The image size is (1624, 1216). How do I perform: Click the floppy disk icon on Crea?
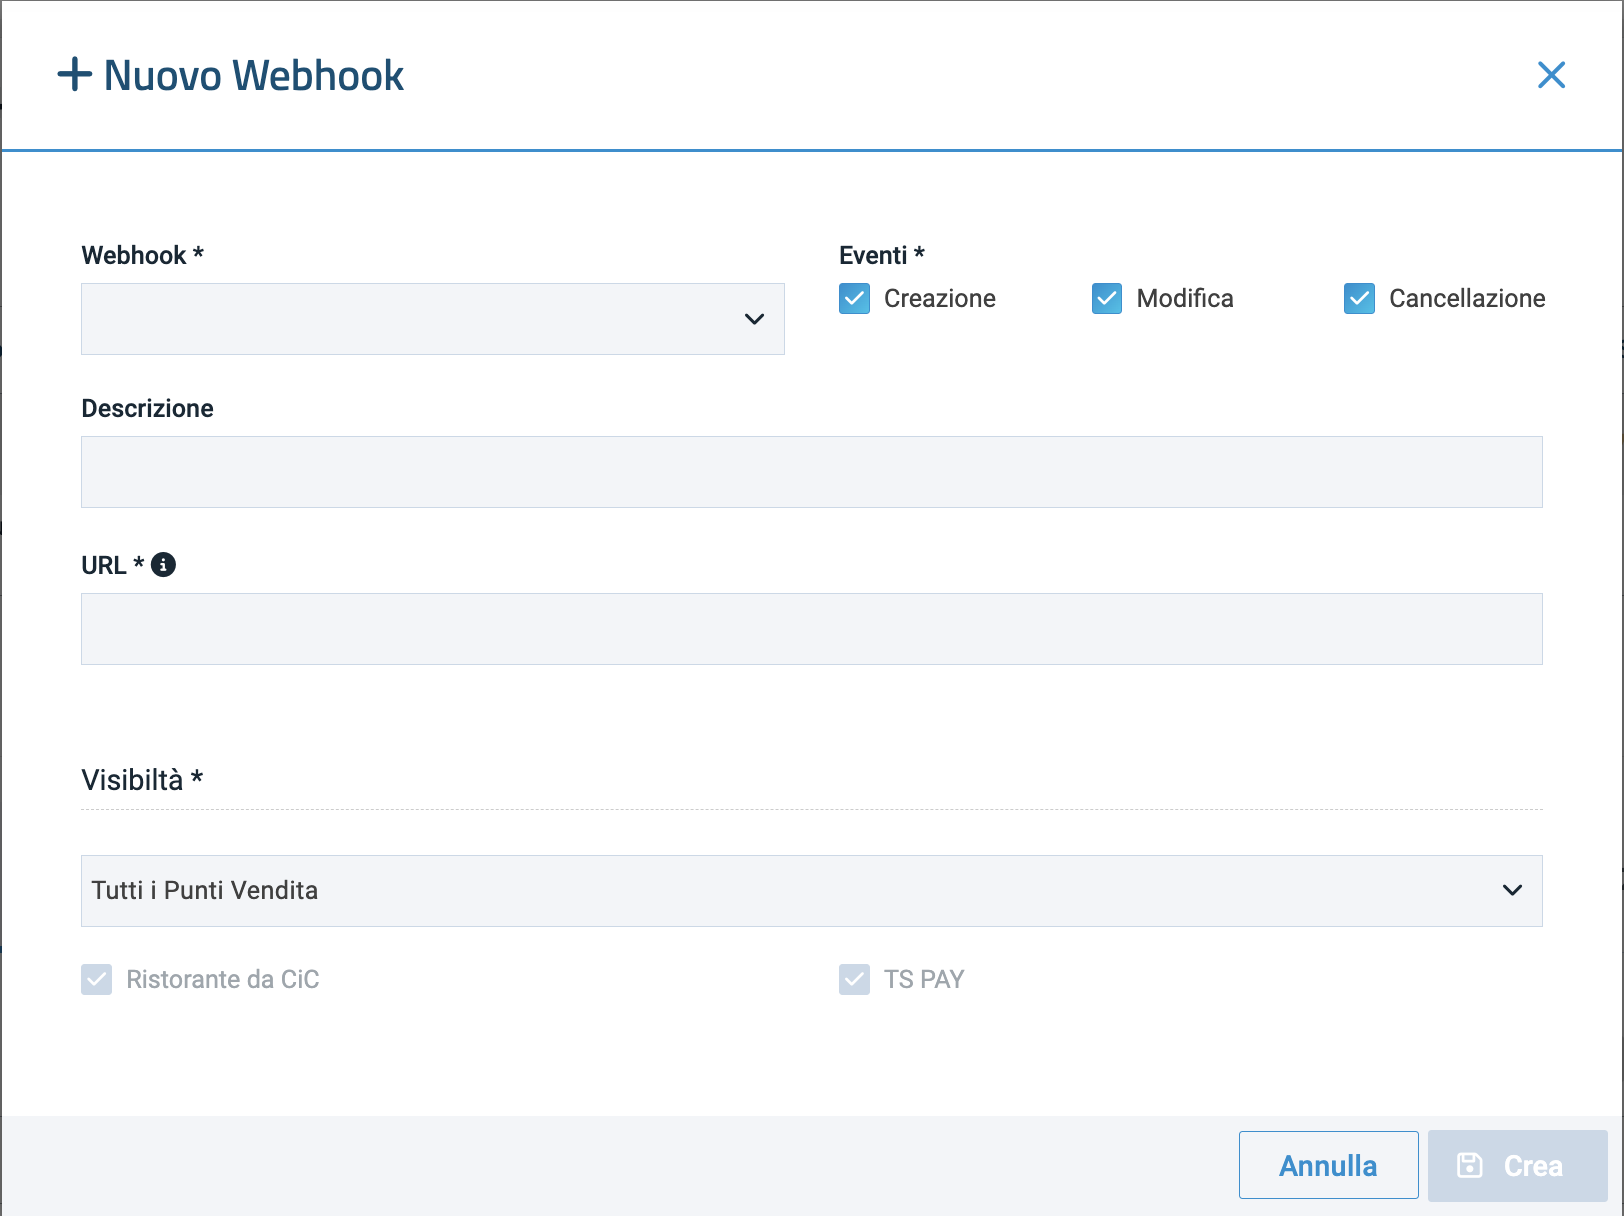(1469, 1165)
